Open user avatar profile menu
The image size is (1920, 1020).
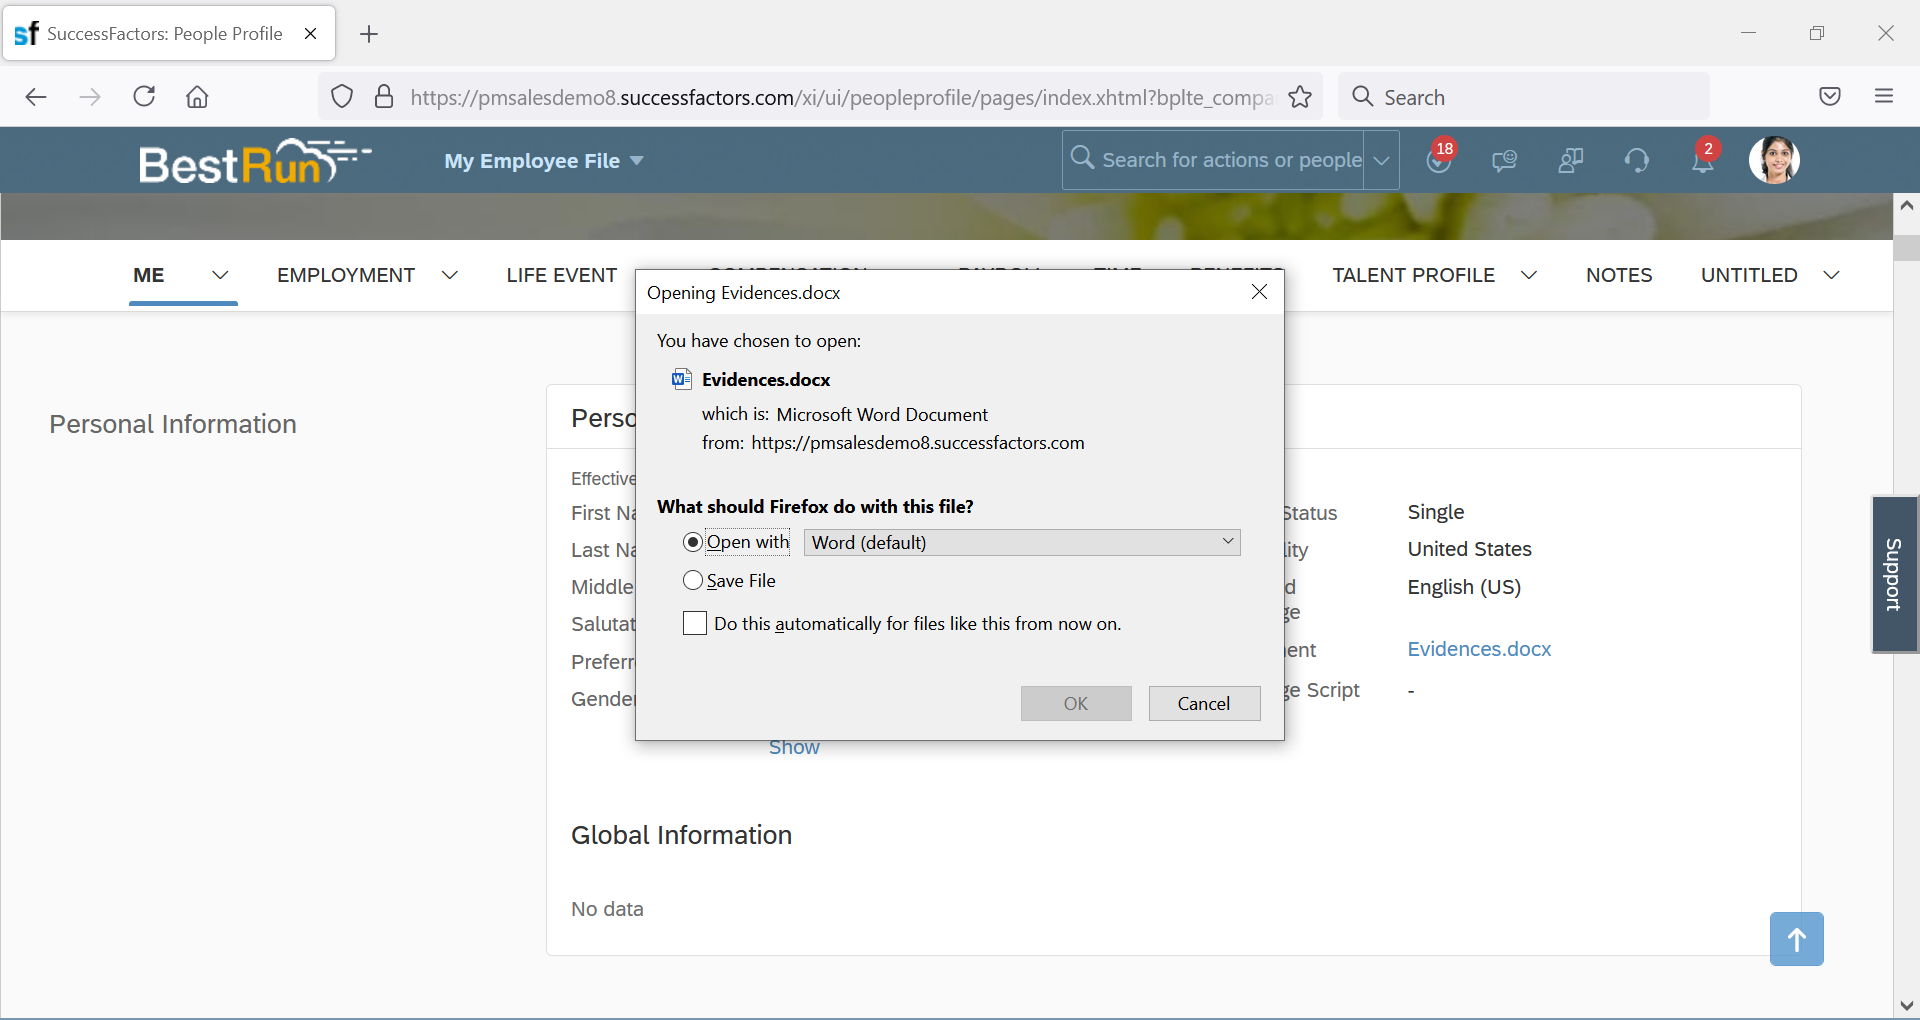[1774, 160]
